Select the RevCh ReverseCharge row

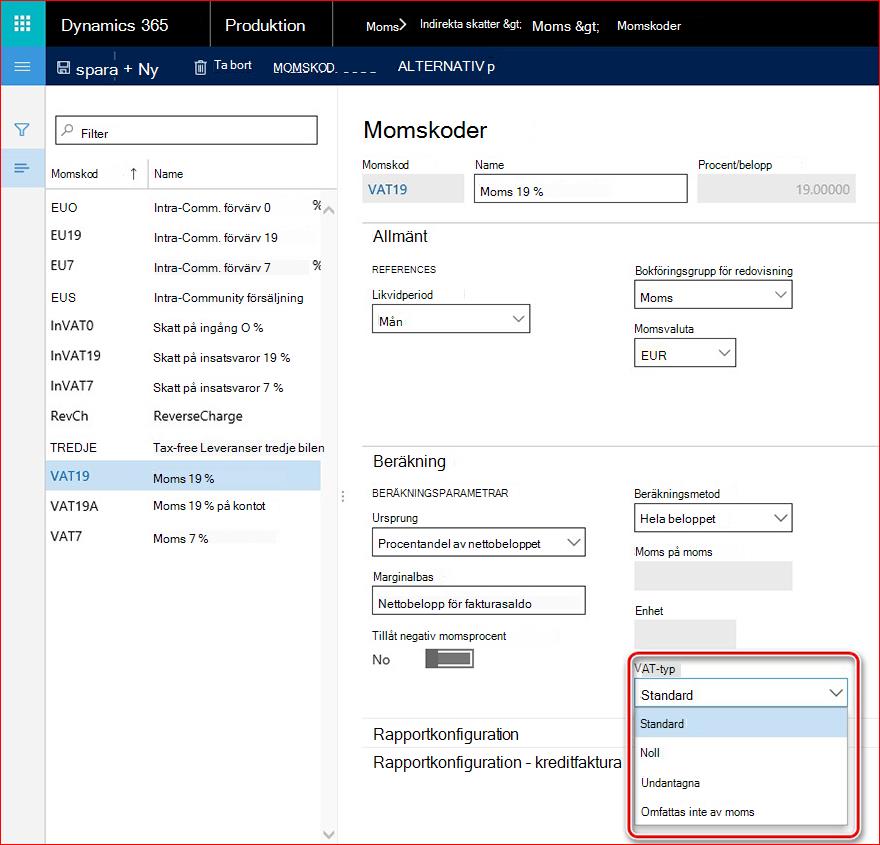click(184, 416)
